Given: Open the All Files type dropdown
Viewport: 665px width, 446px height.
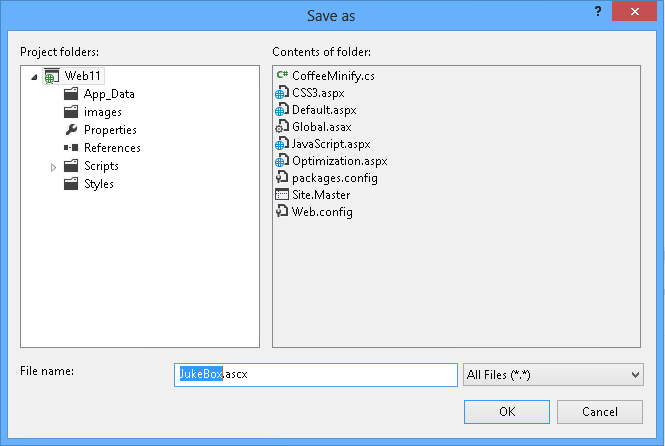Looking at the screenshot, I should (x=553, y=374).
